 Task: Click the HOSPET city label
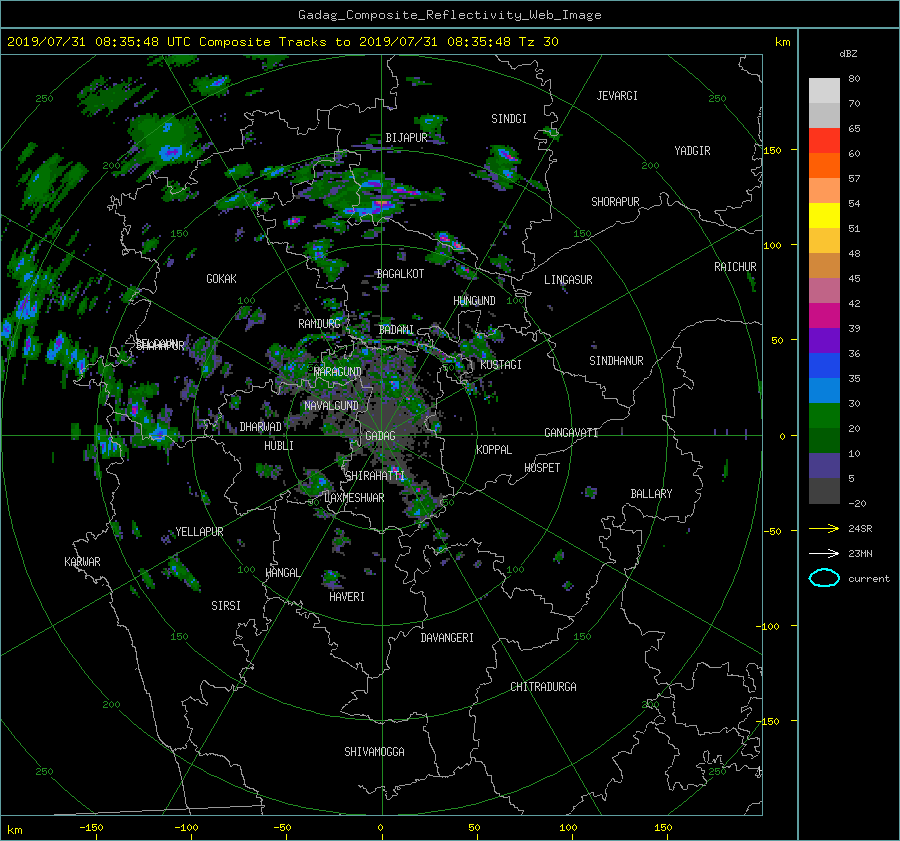click(x=542, y=468)
